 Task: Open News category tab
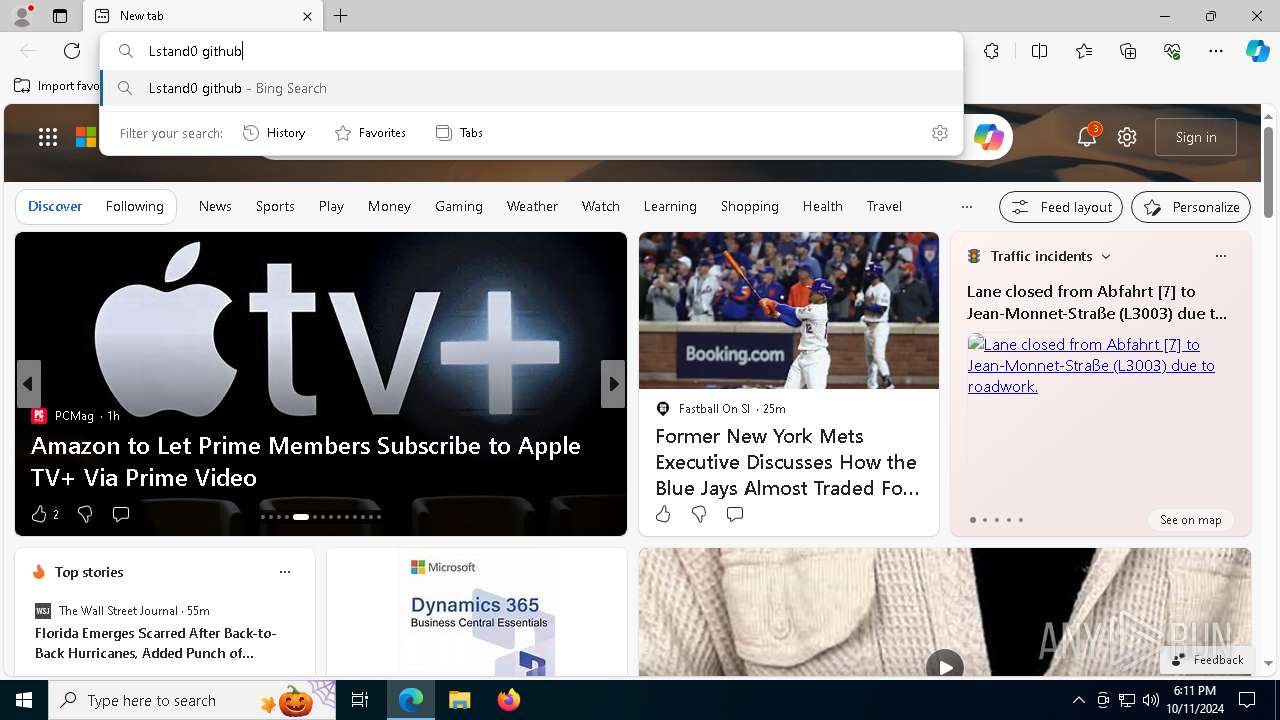coord(215,206)
